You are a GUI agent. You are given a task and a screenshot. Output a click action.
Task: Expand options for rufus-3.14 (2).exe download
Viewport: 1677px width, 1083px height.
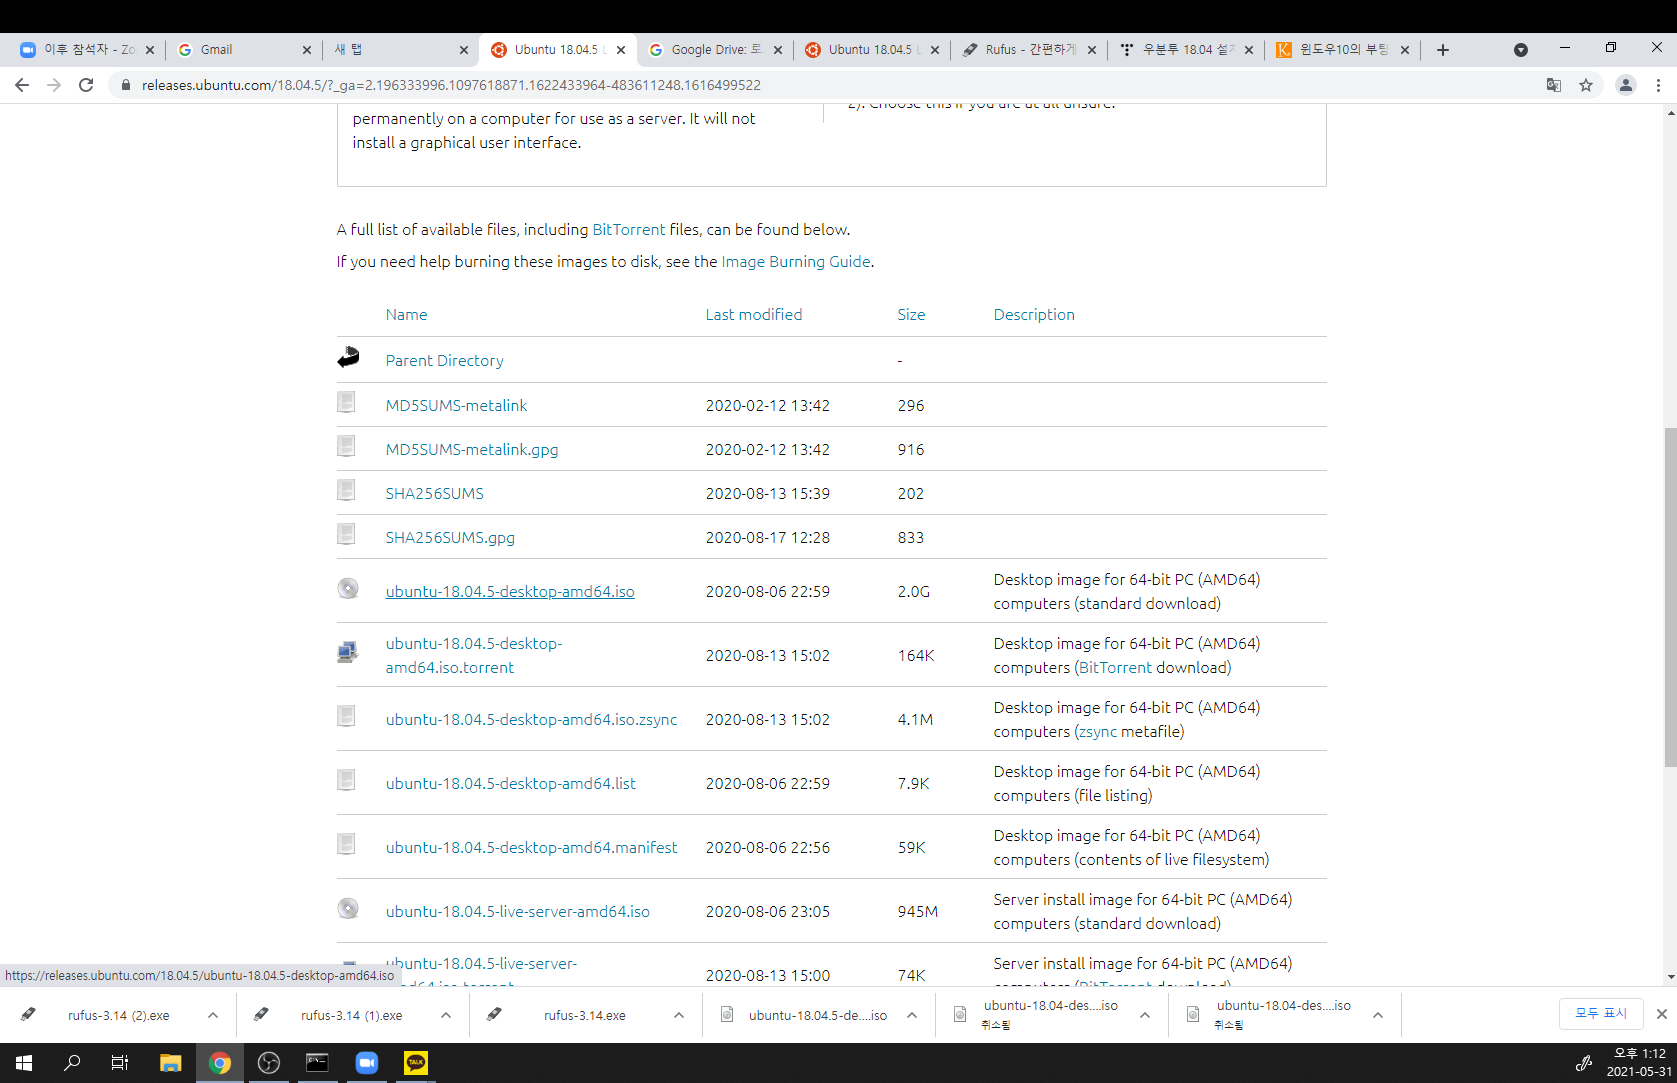pyautogui.click(x=213, y=1015)
